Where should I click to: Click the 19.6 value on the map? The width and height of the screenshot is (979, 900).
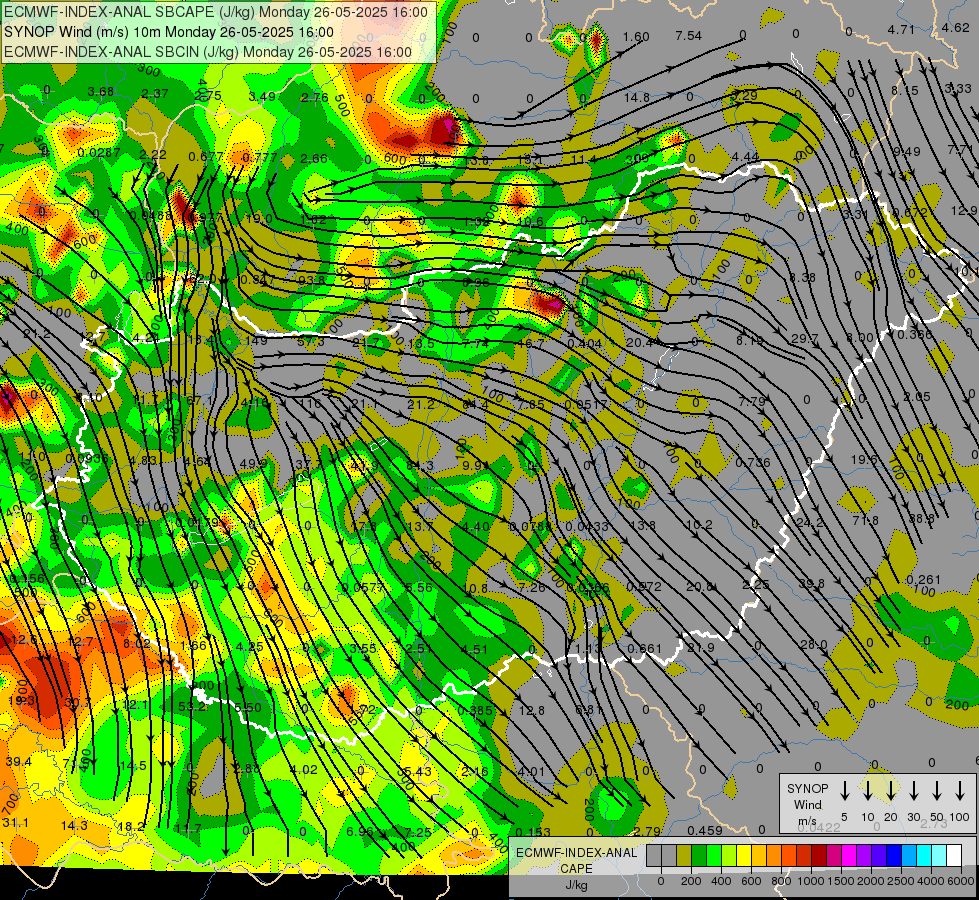coord(864,460)
